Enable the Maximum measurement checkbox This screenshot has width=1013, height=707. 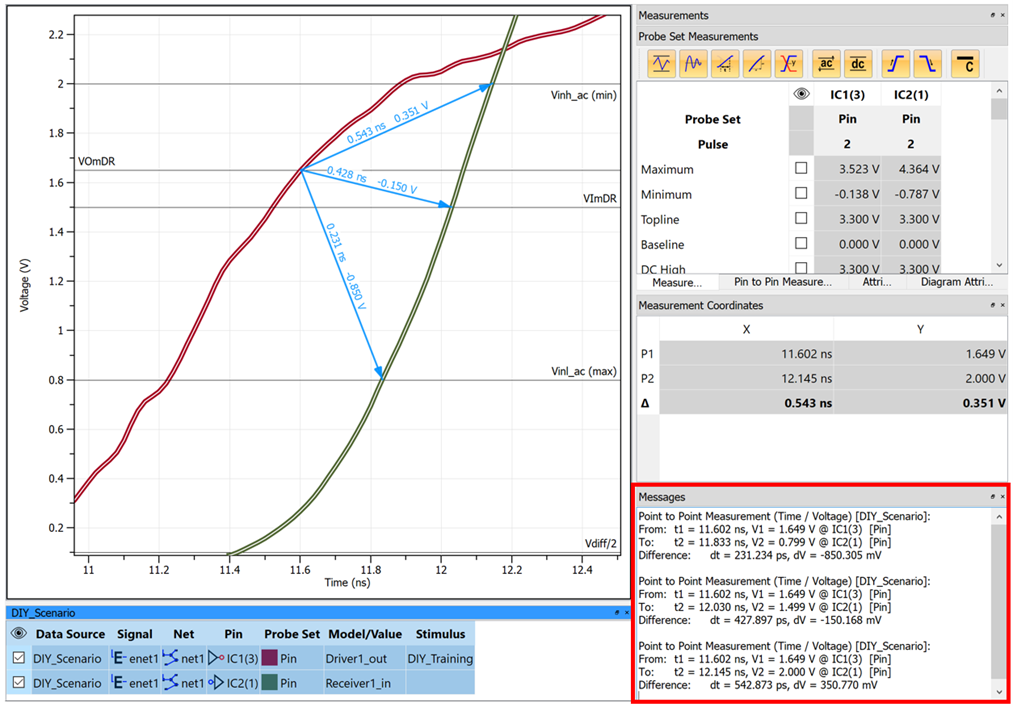point(801,168)
